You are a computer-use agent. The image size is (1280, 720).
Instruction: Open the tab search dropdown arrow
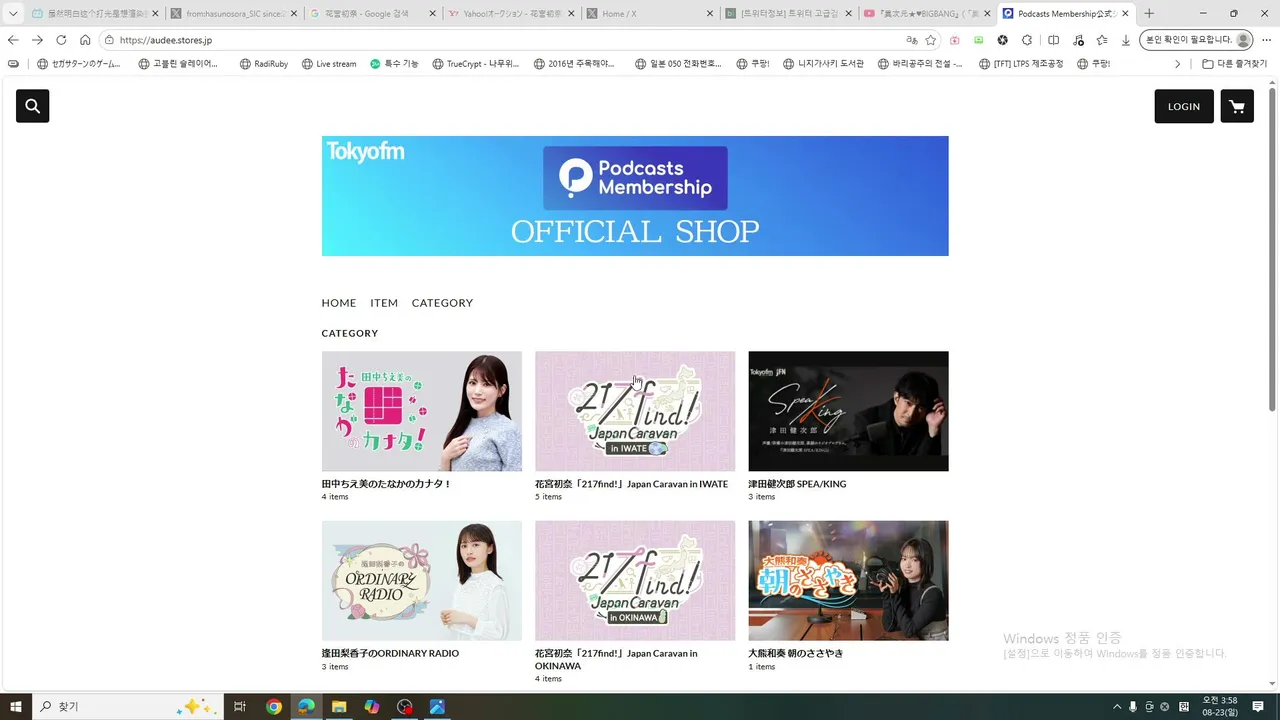click(13, 14)
